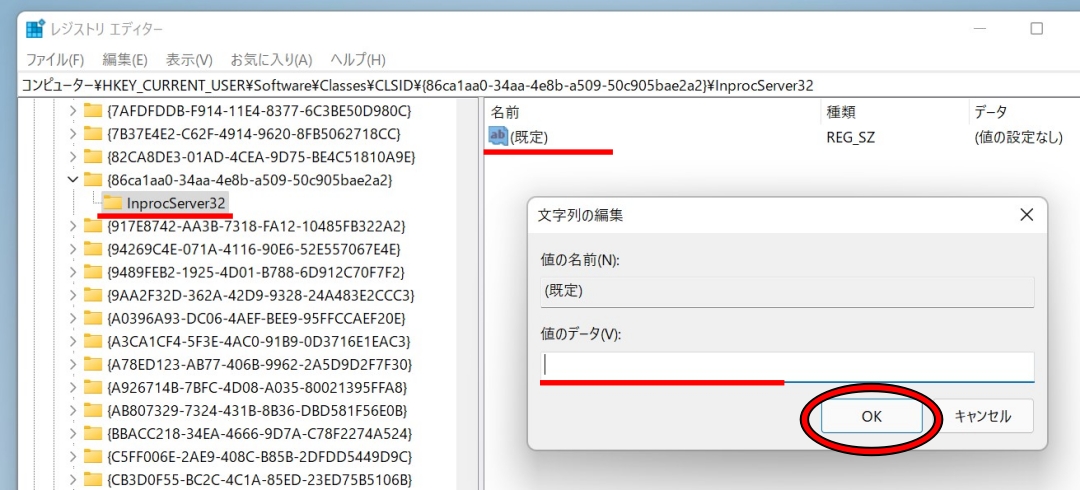Viewport: 1080px width, 490px height.
Task: Close the 文字列の編集 dialog with X
Action: [x=1026, y=215]
